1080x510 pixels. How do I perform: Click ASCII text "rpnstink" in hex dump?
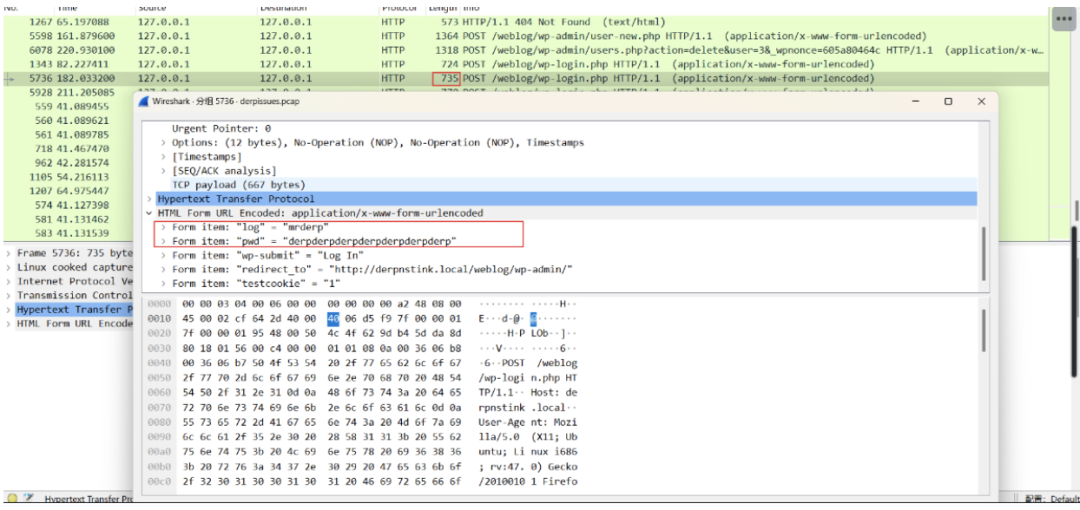pos(502,407)
